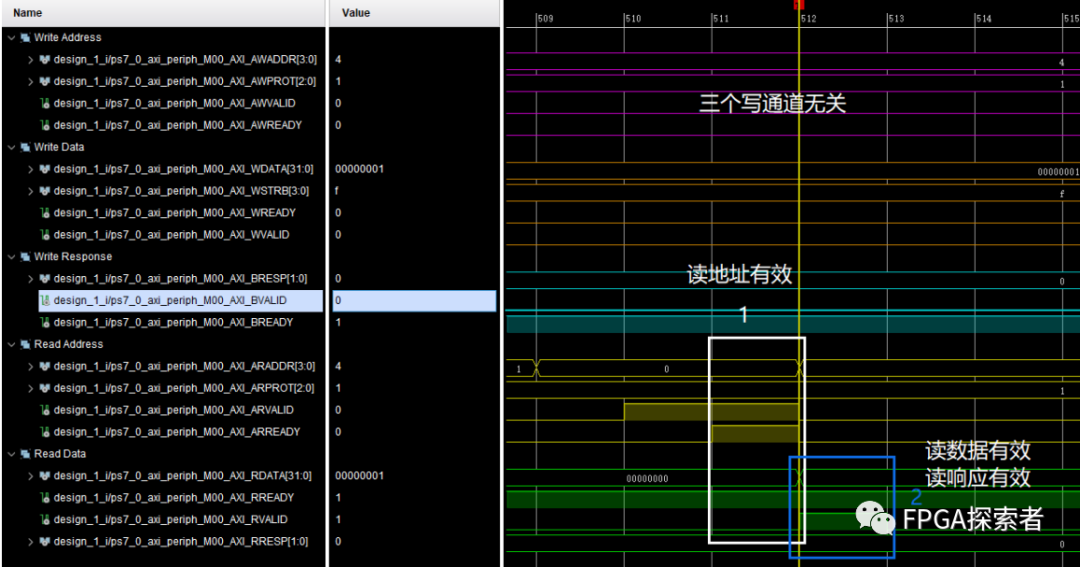
Task: Click the ARADDR[3:0] bus icon
Action: pos(45,366)
